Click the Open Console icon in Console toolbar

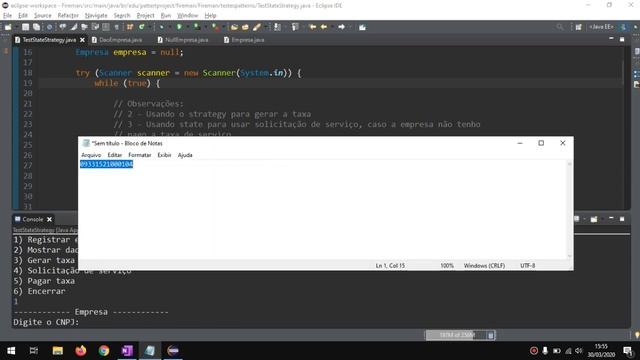594,219
